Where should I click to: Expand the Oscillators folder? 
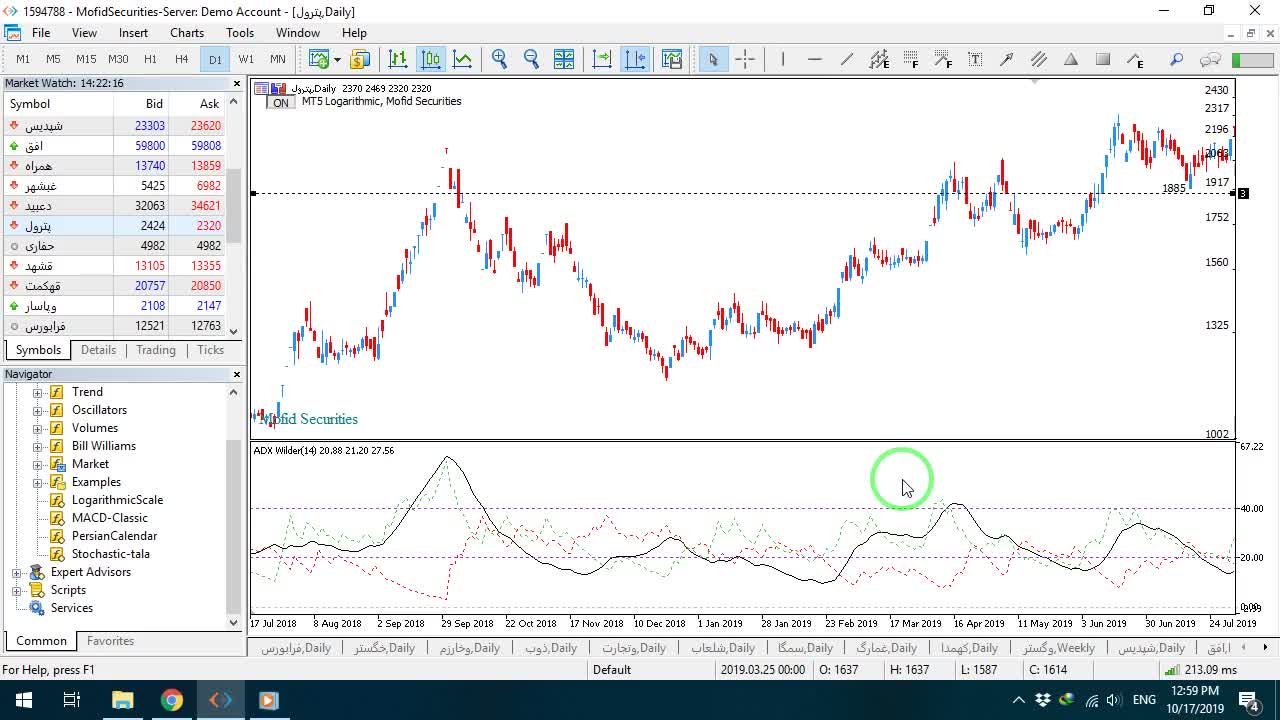click(38, 410)
